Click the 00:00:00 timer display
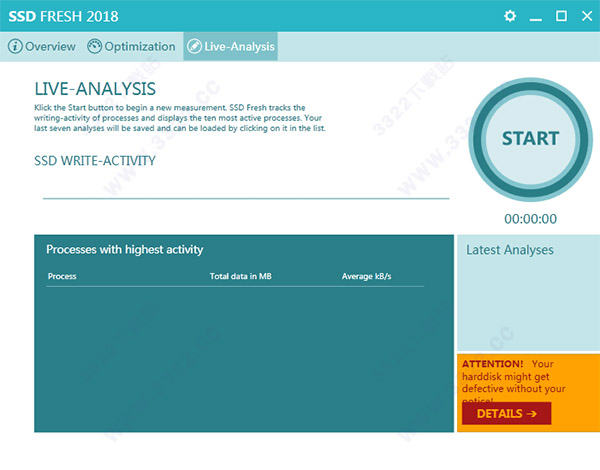This screenshot has width=600, height=470. click(x=530, y=219)
